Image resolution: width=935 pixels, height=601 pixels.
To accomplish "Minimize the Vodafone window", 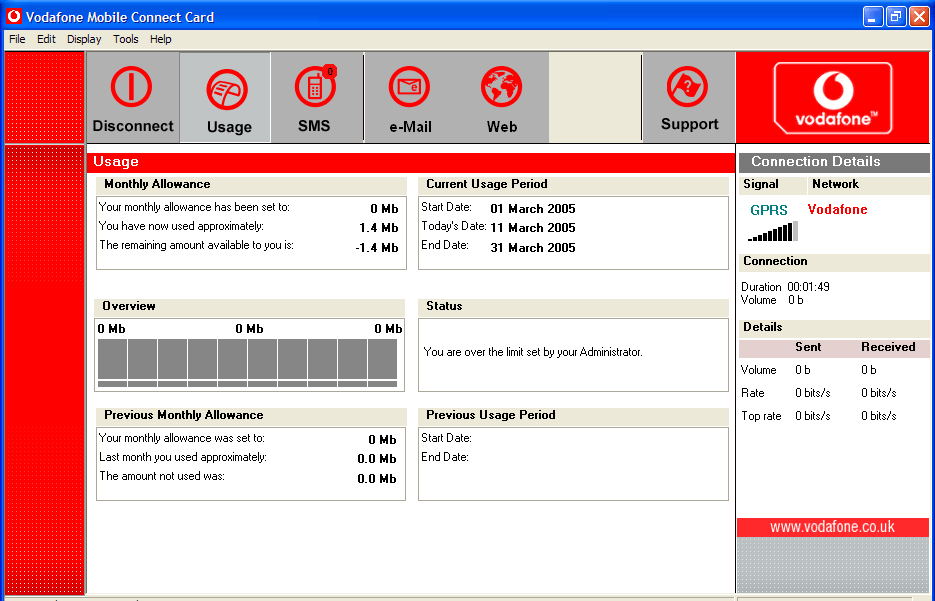I will [873, 17].
